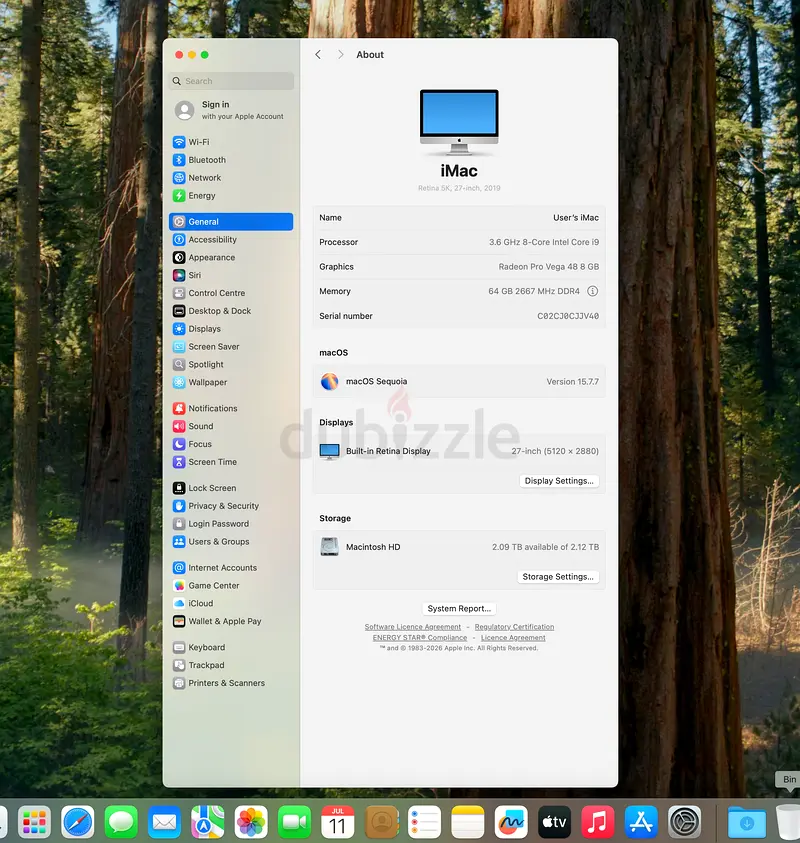Select General in the sidebar

(231, 222)
